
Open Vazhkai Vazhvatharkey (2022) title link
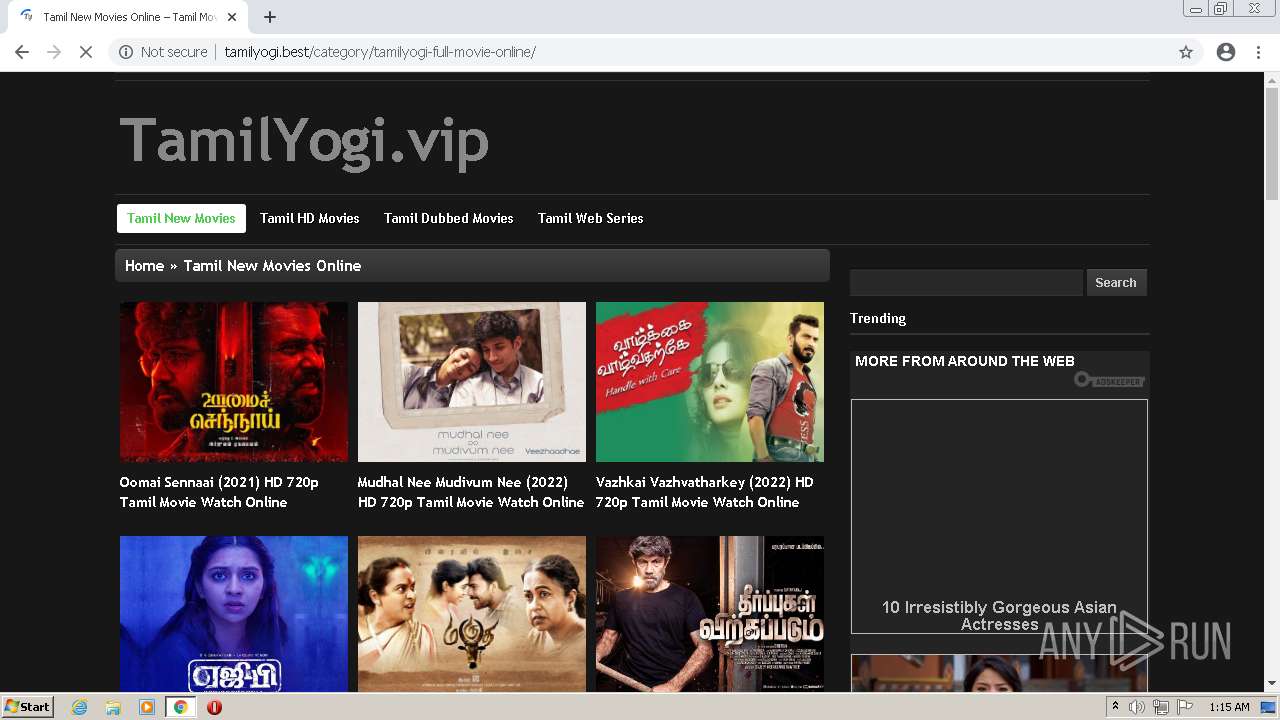click(x=705, y=492)
